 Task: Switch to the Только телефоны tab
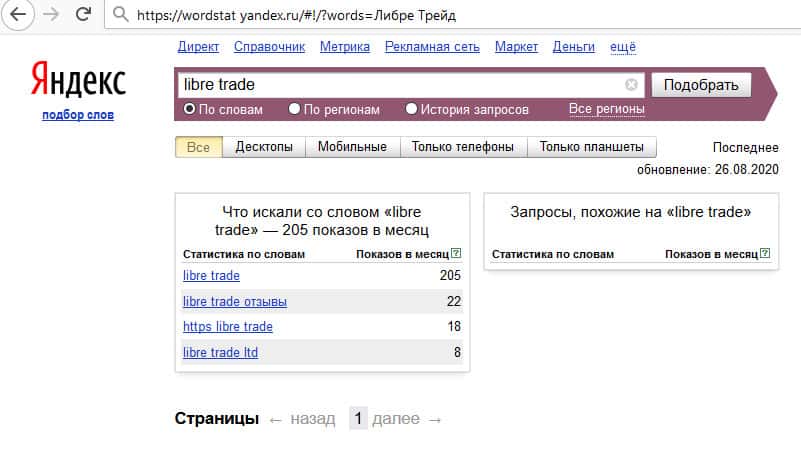click(x=463, y=147)
